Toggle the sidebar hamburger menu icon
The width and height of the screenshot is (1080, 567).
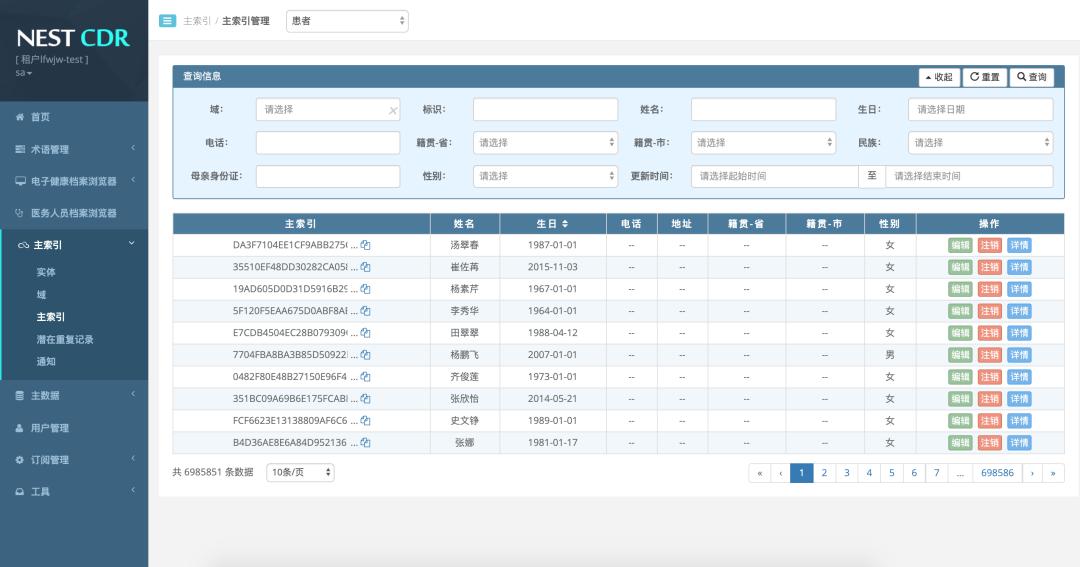[x=167, y=21]
